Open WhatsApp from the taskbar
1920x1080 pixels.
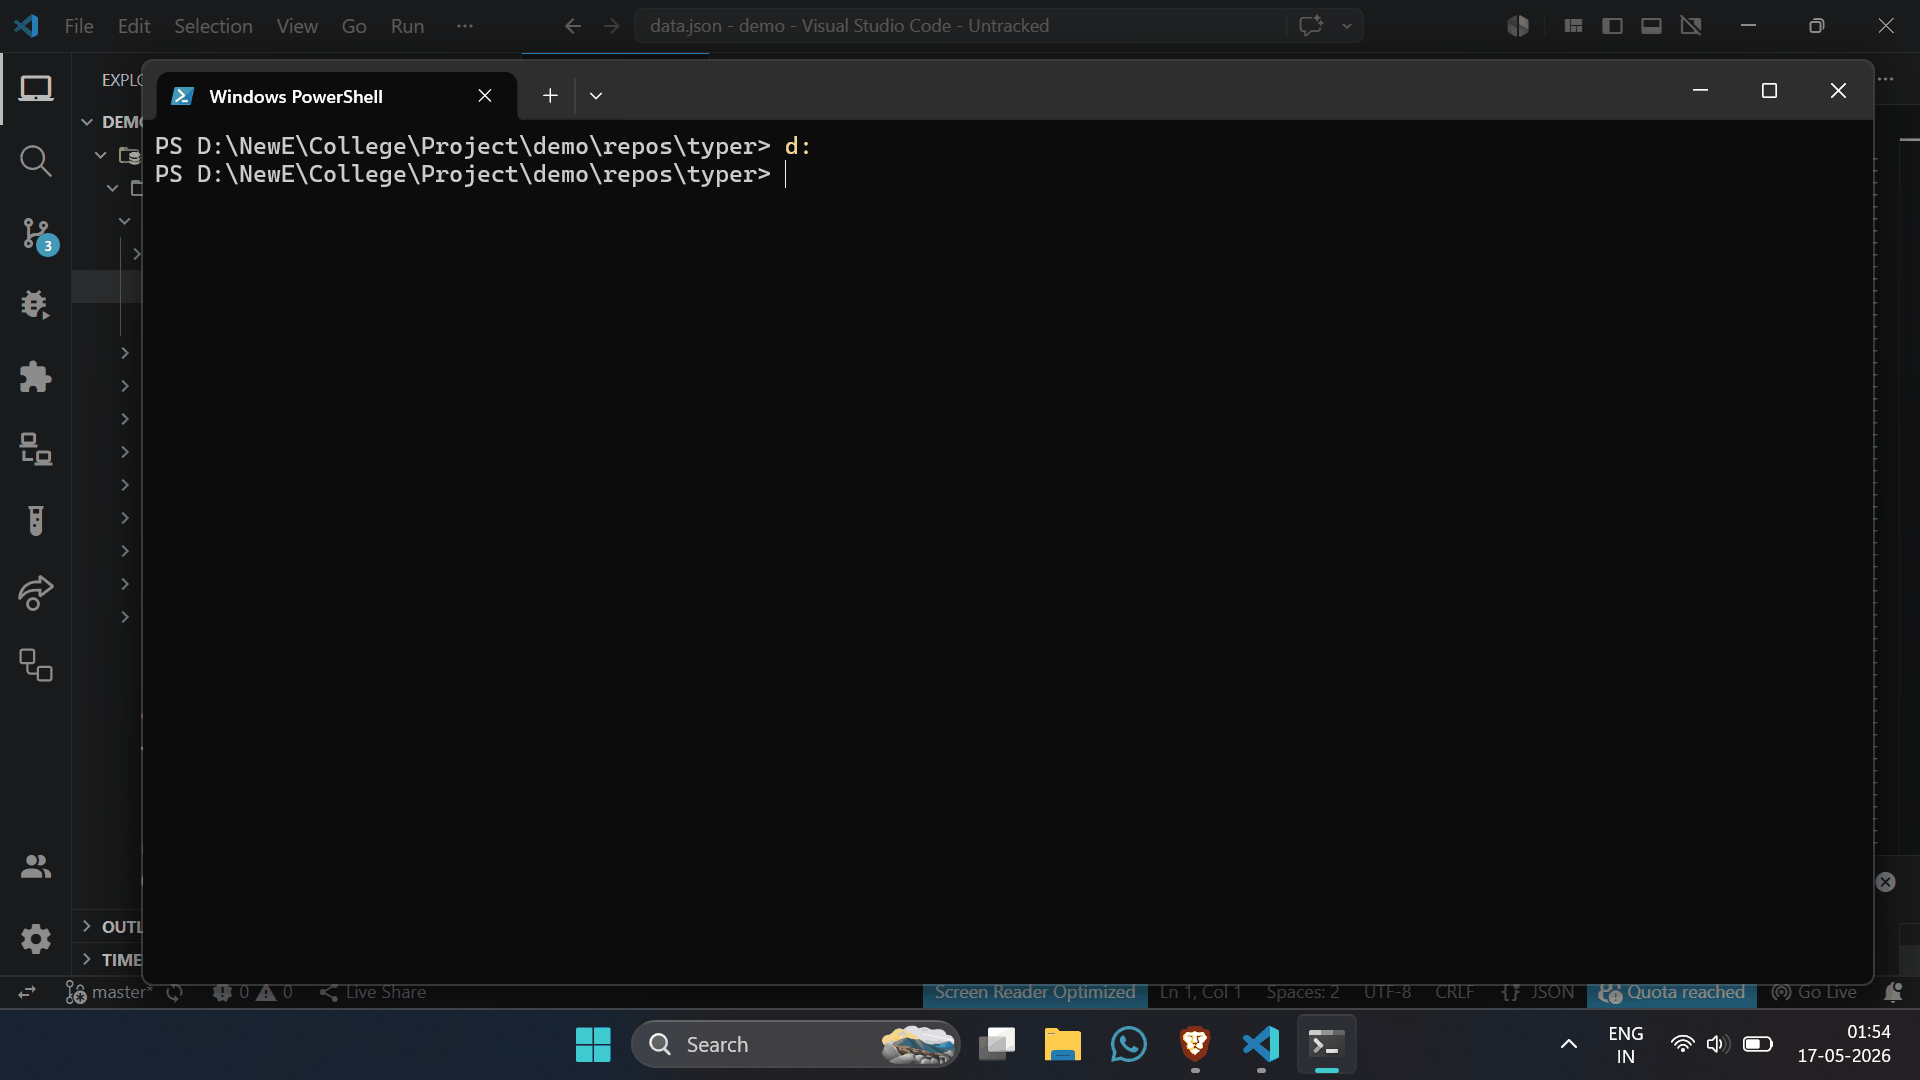click(1129, 1045)
